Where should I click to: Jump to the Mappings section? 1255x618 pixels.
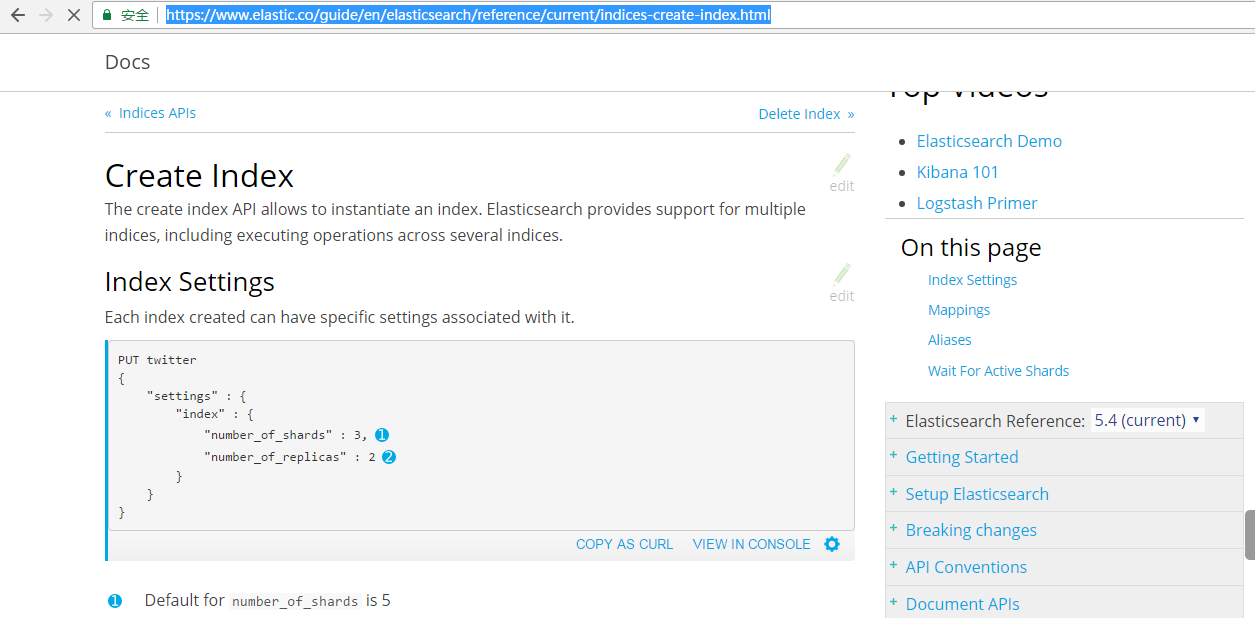click(x=959, y=310)
